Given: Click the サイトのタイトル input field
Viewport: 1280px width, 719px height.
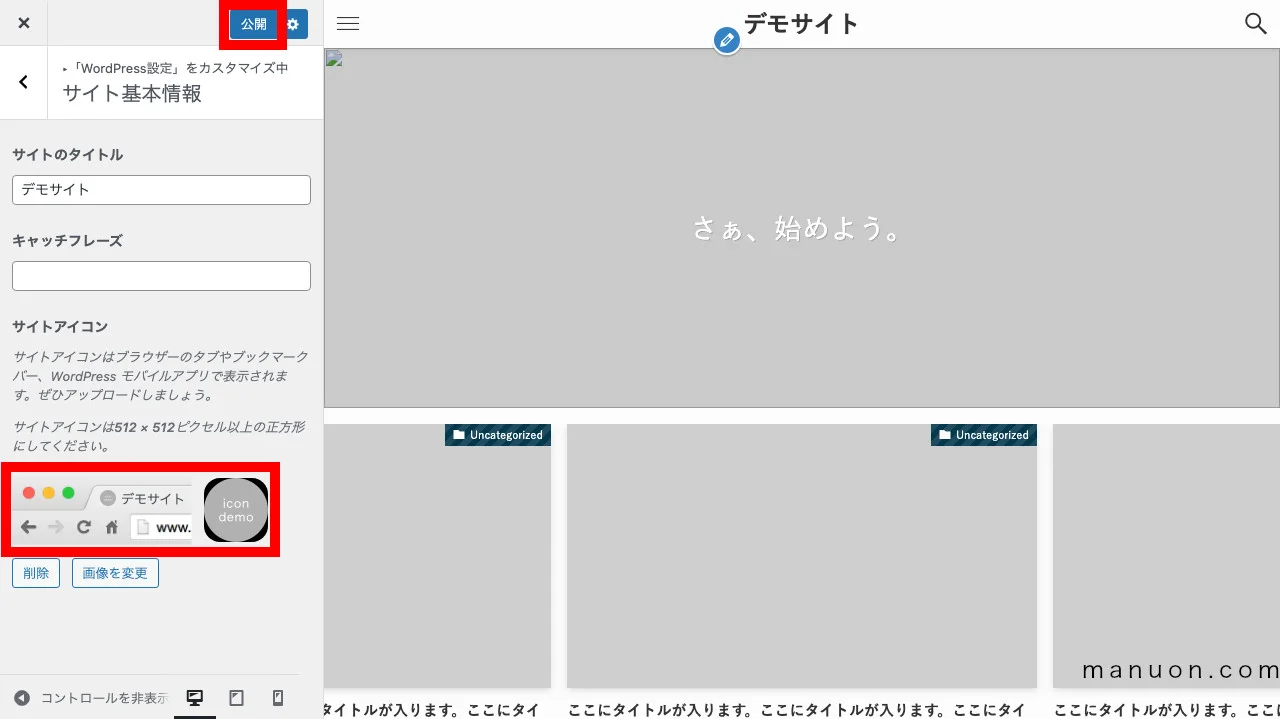Looking at the screenshot, I should [x=160, y=189].
